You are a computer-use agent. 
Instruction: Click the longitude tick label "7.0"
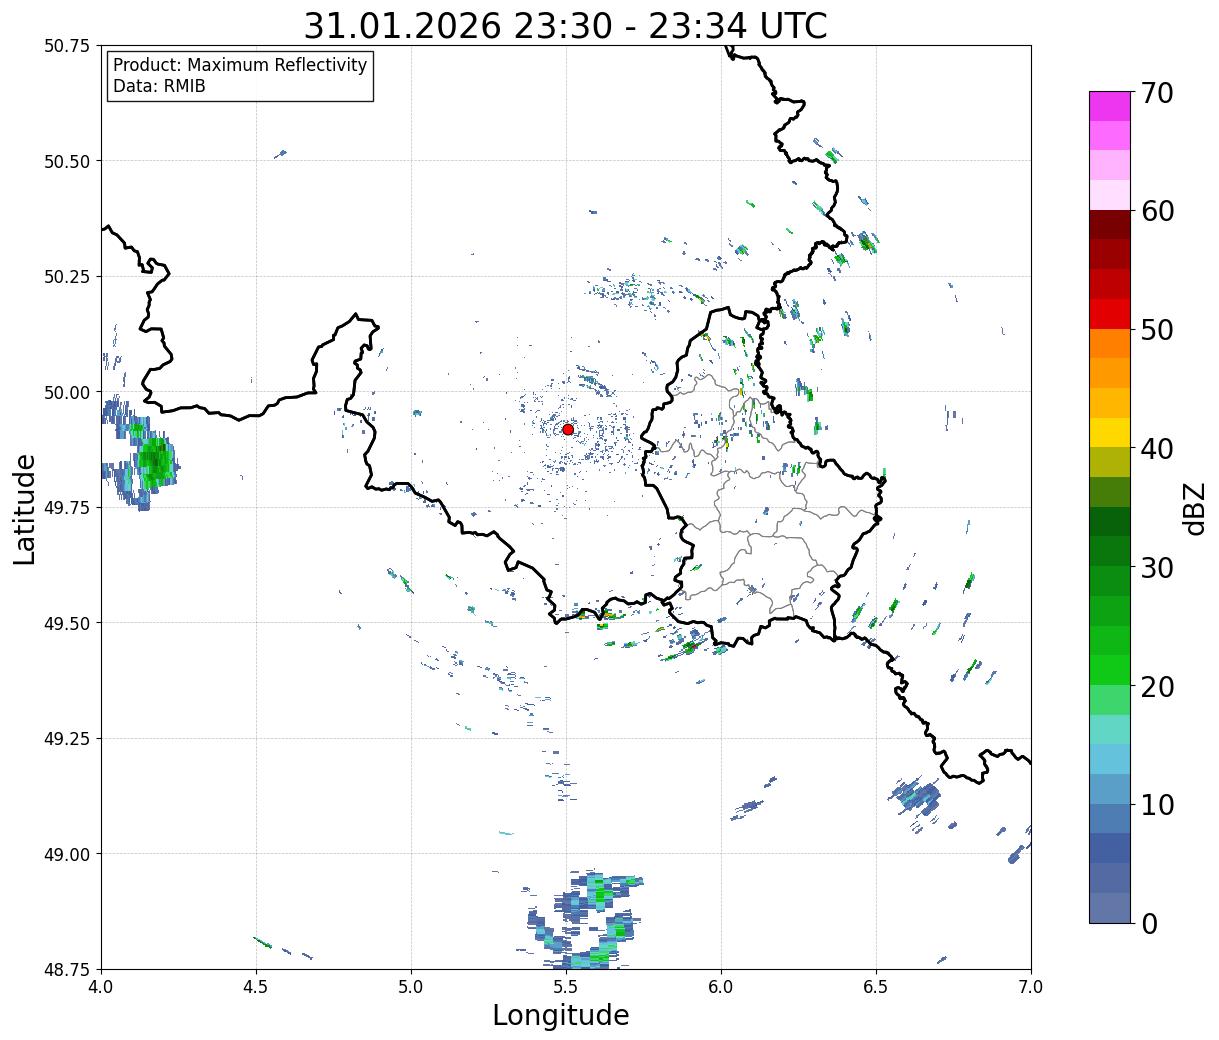[1031, 987]
